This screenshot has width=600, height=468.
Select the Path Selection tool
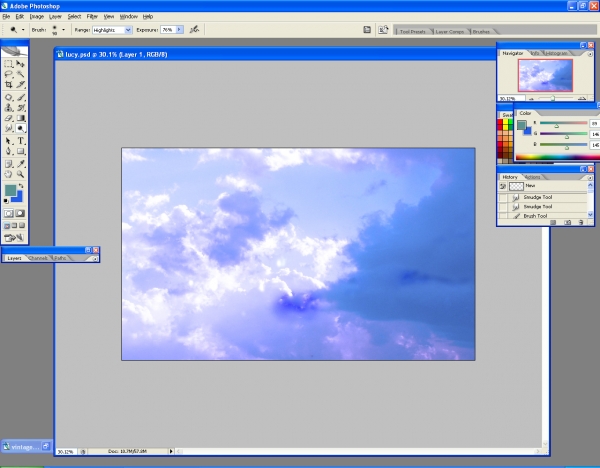[8, 141]
